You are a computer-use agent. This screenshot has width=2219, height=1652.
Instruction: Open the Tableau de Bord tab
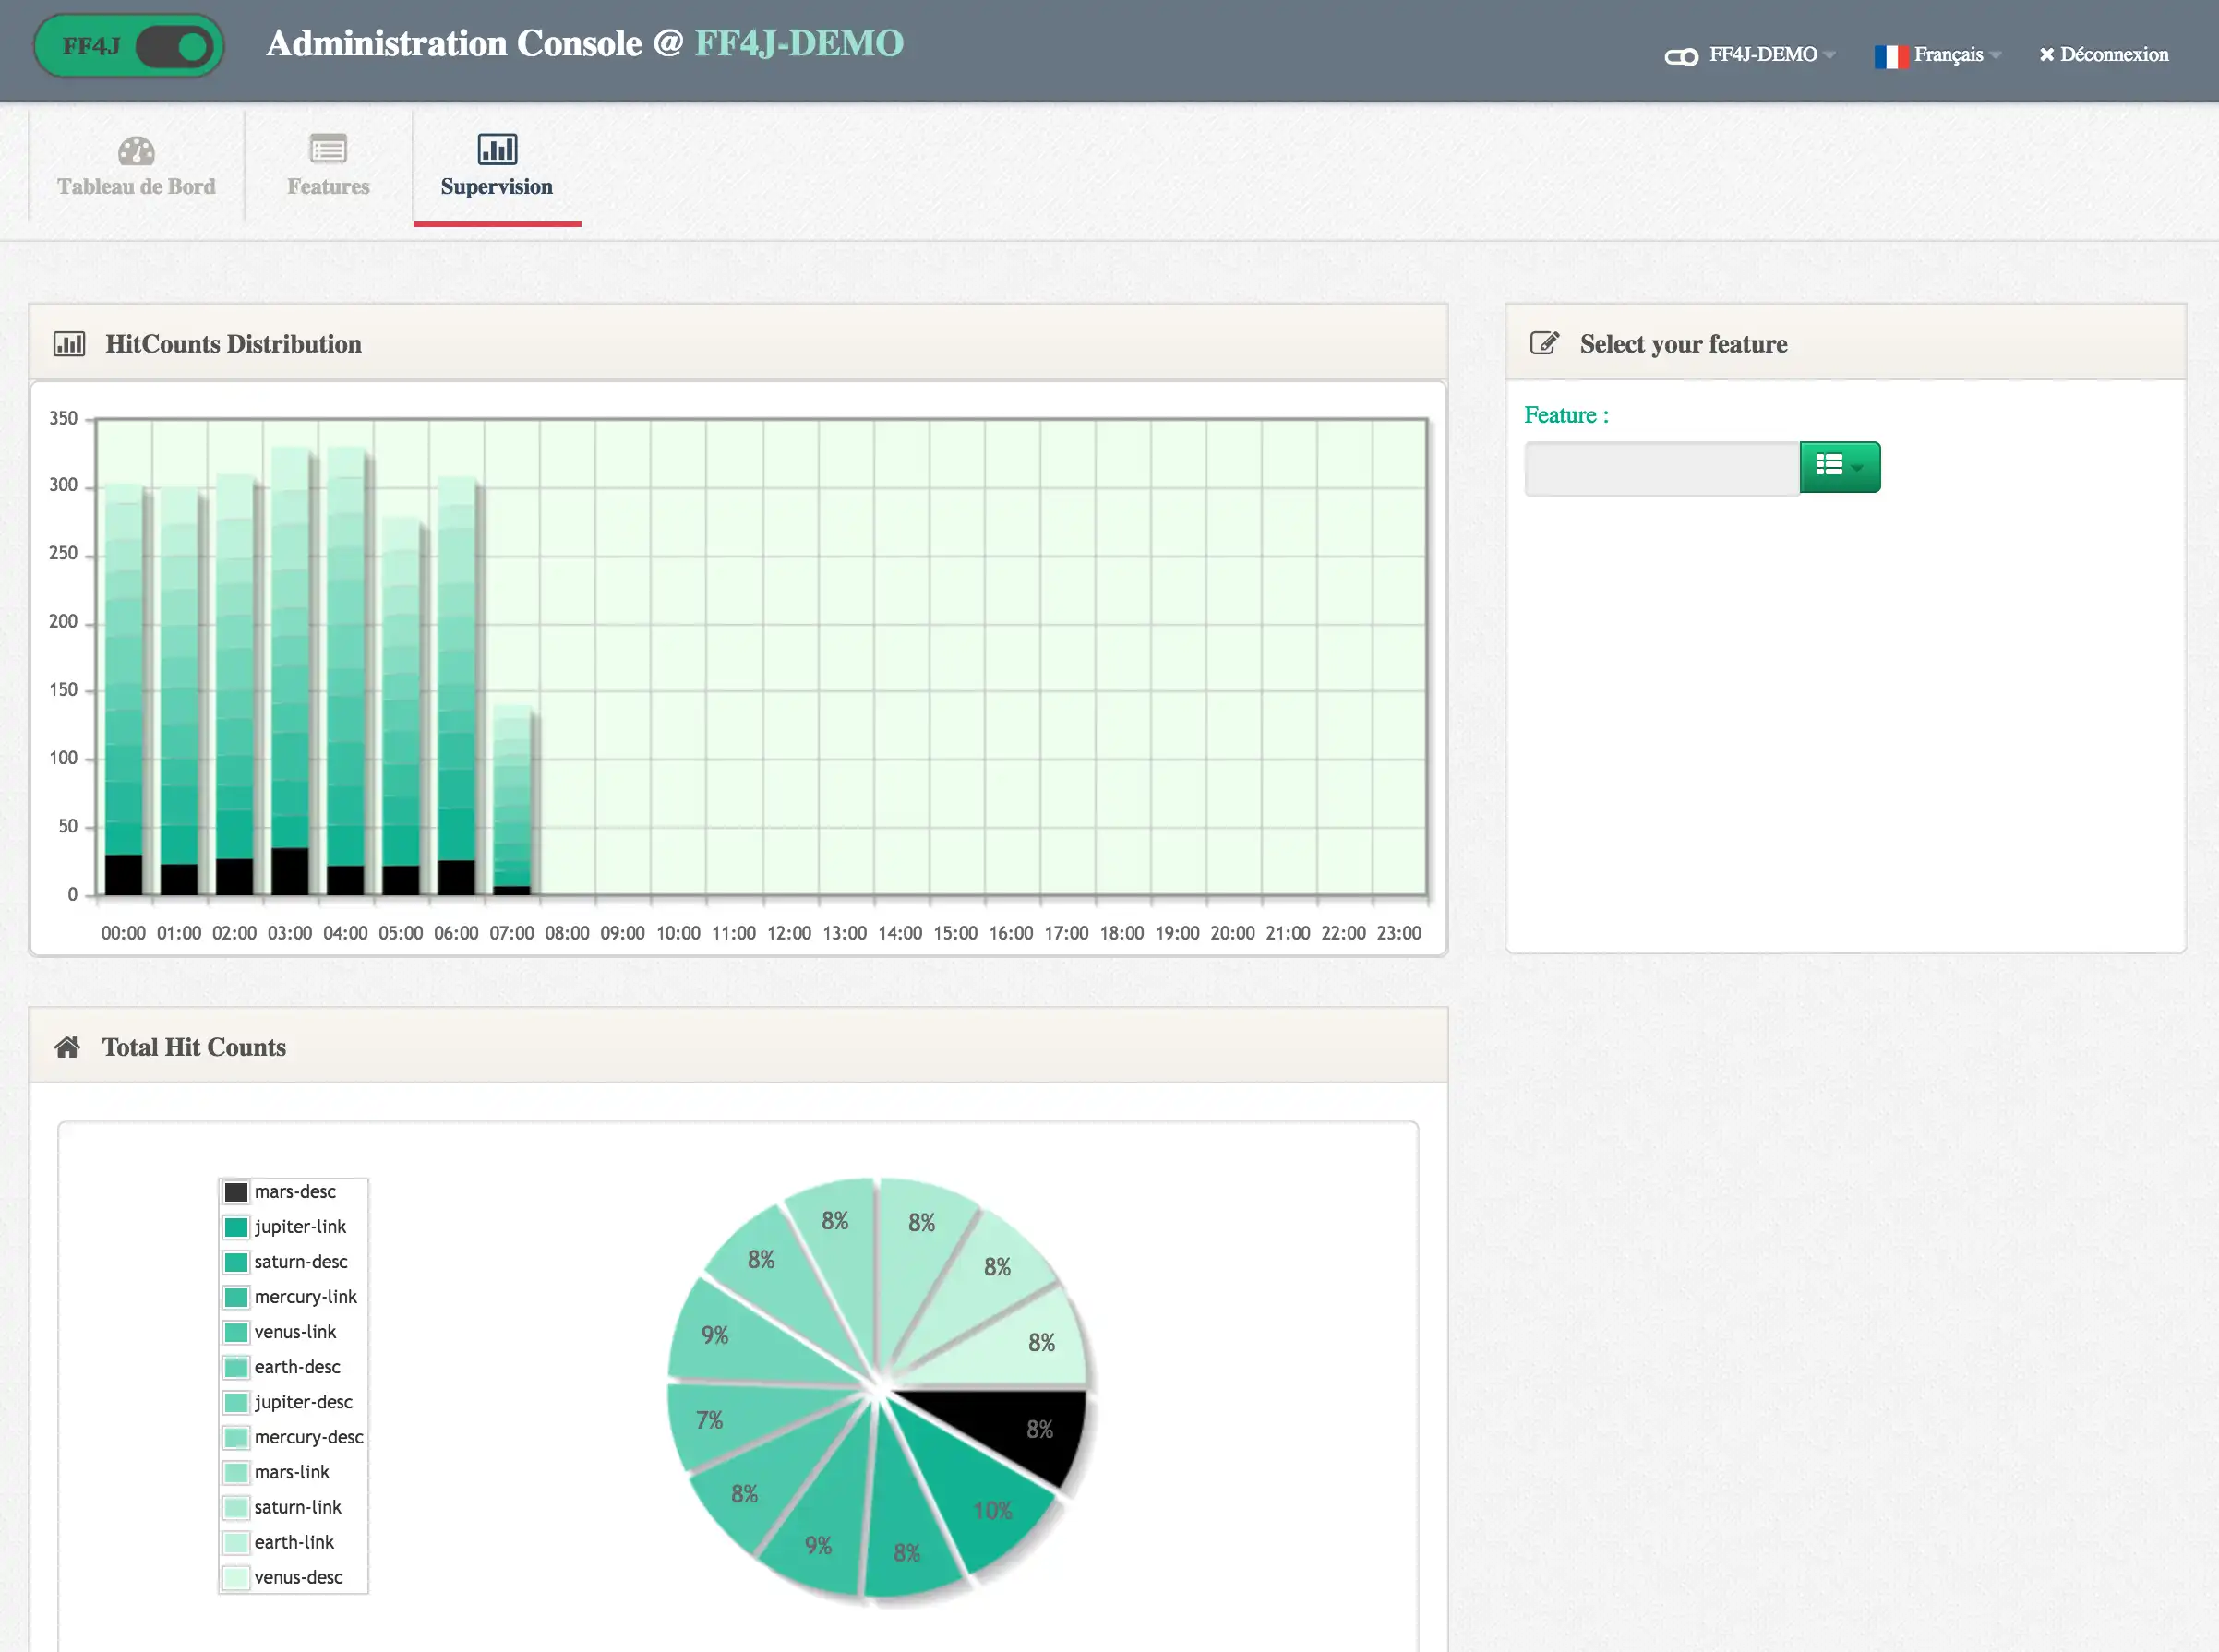point(136,186)
